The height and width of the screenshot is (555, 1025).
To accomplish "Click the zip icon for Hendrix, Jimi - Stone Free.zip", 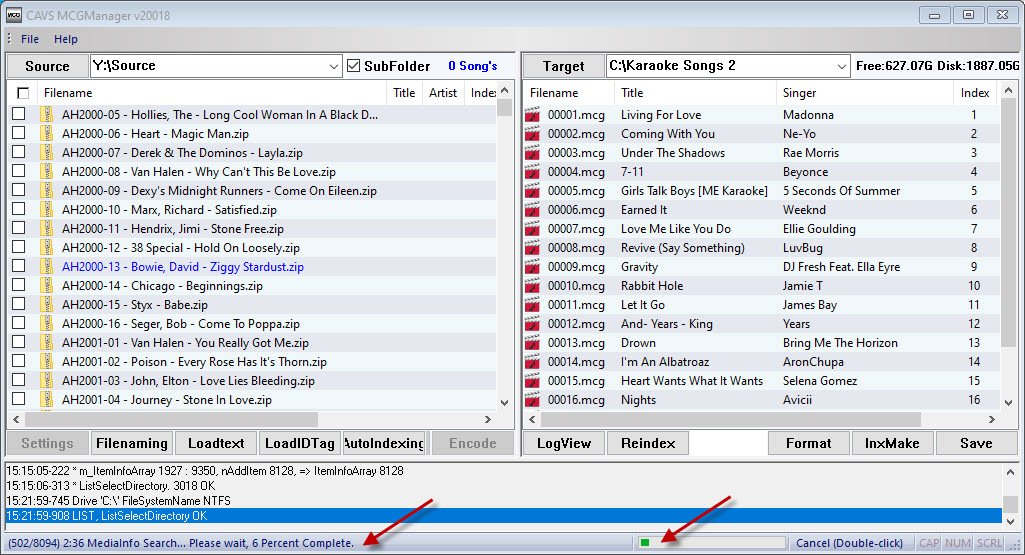I will tap(46, 228).
